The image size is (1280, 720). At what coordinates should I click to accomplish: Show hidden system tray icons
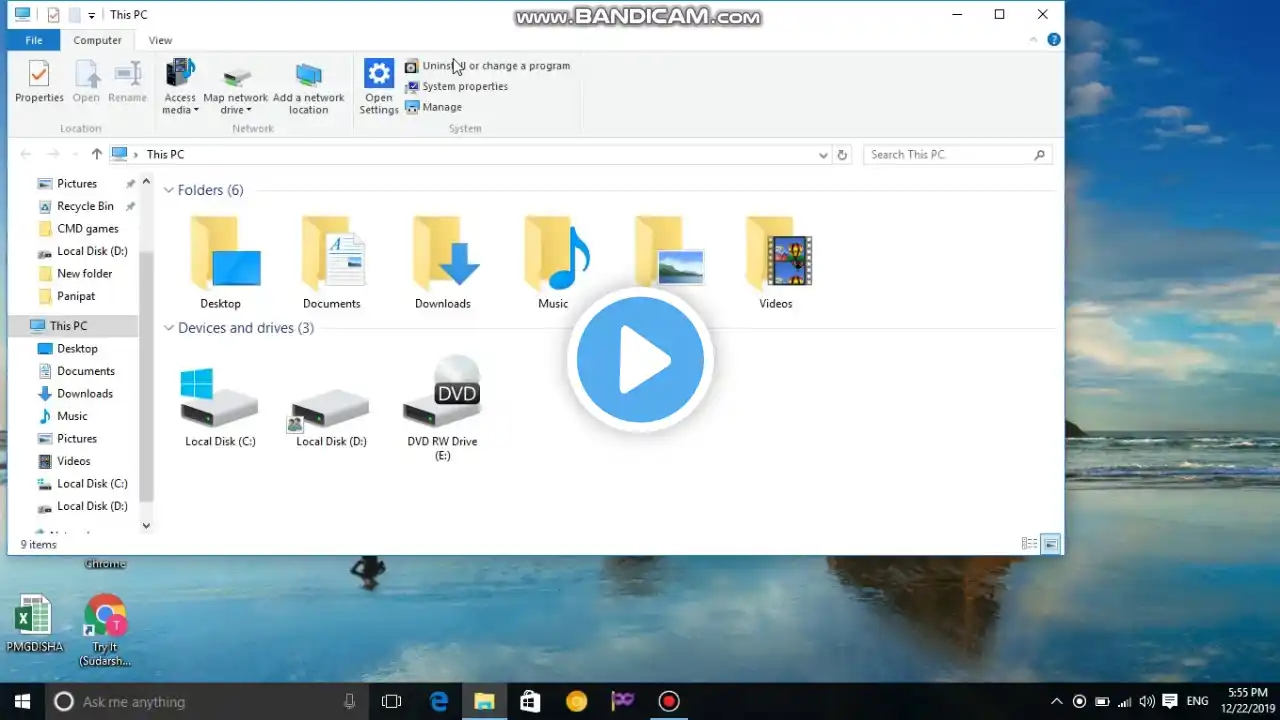(x=1056, y=701)
